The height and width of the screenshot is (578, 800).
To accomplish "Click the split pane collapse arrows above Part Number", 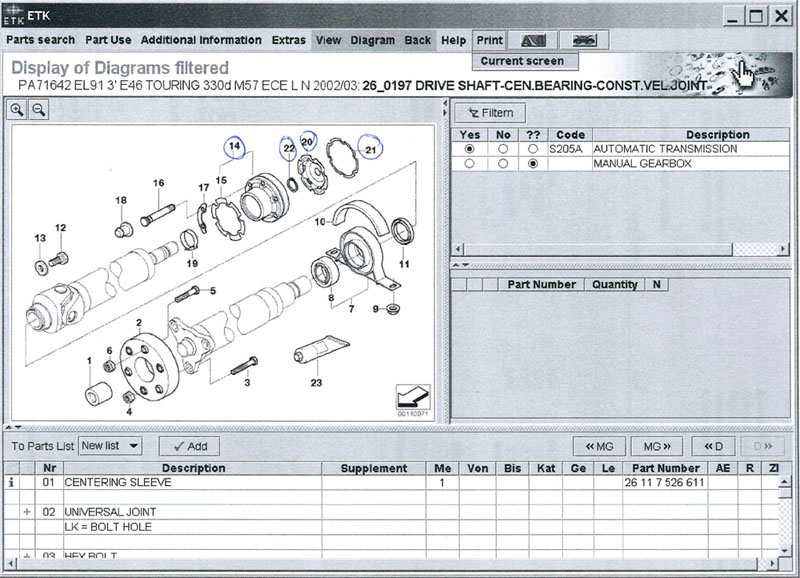I will (x=461, y=265).
